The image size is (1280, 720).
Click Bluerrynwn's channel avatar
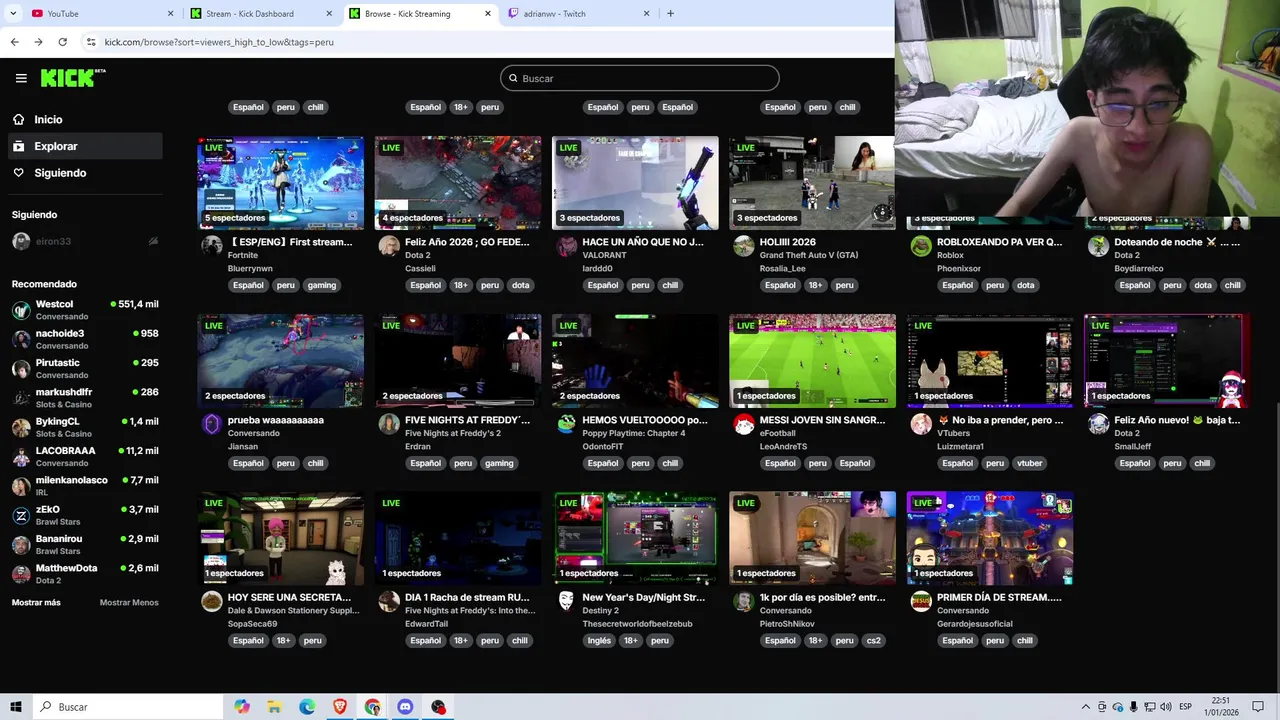212,246
